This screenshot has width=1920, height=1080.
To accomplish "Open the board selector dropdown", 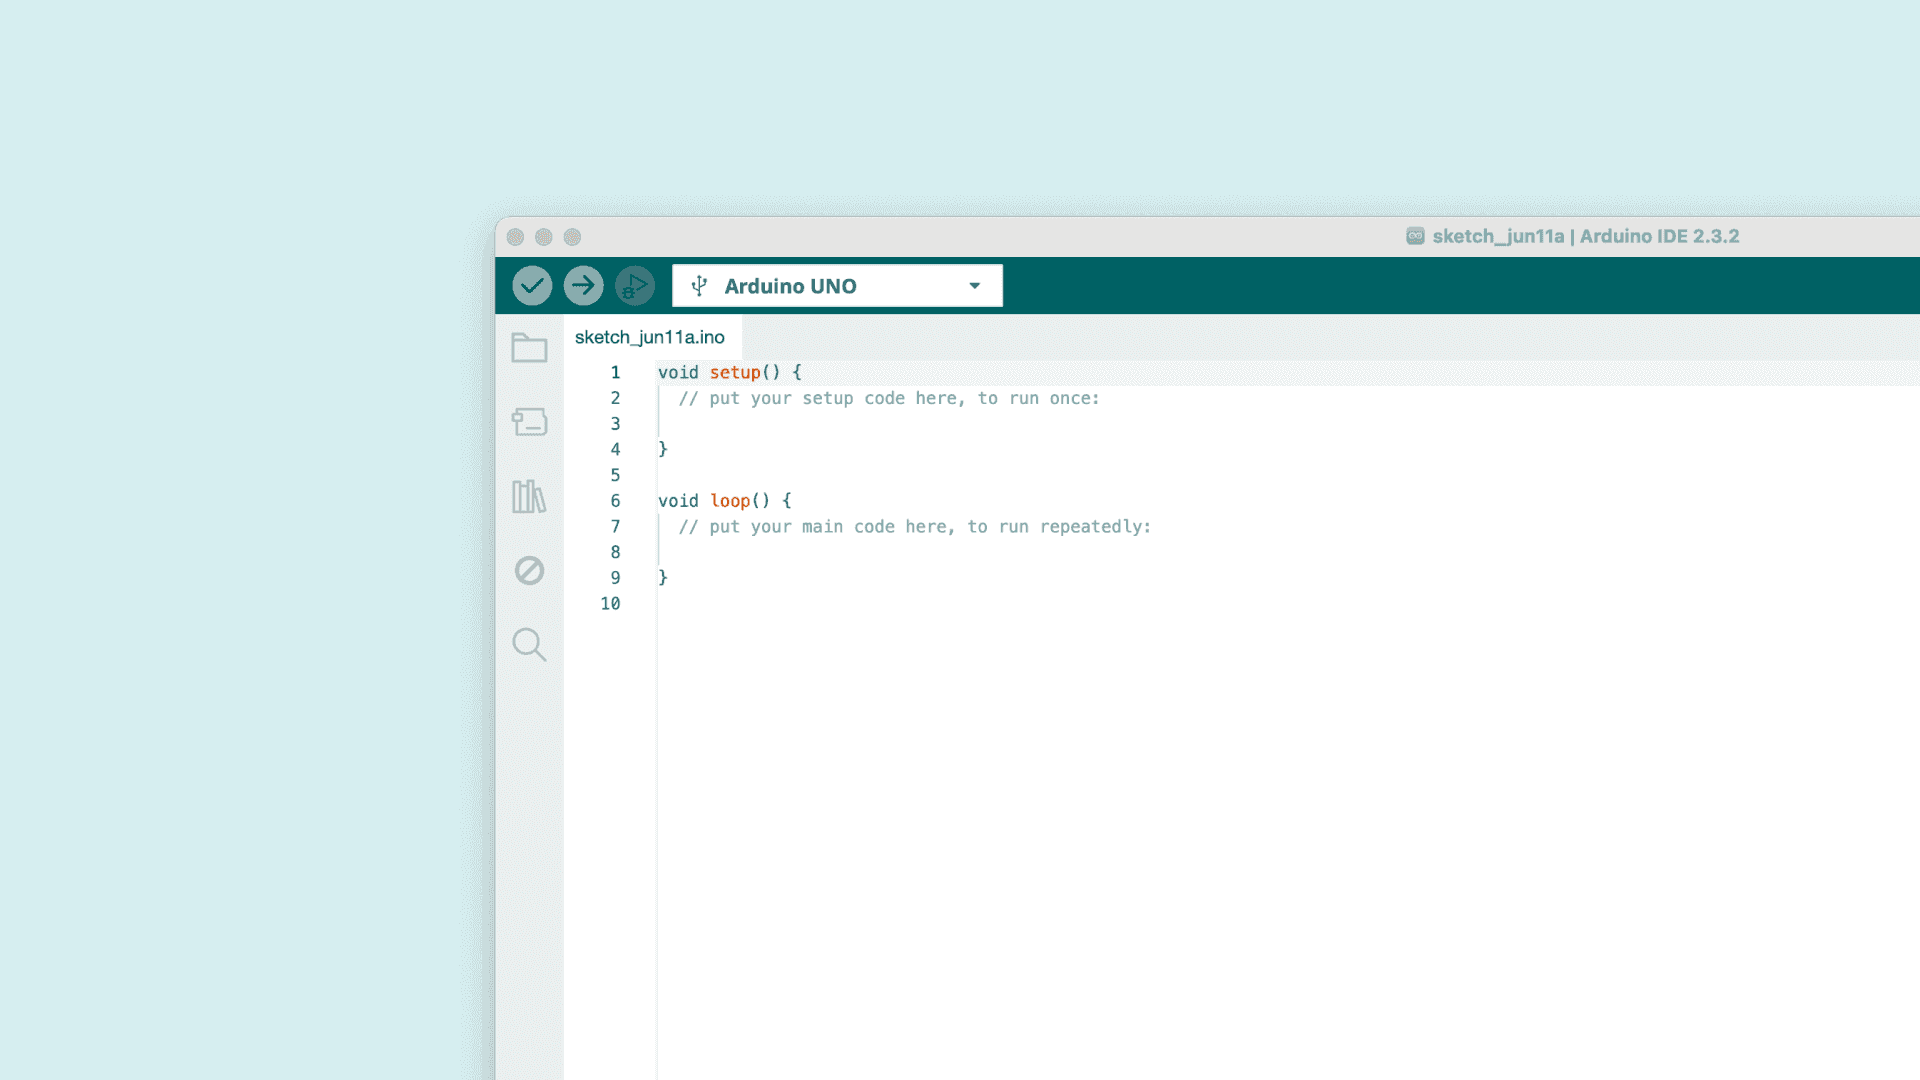I will [838, 285].
